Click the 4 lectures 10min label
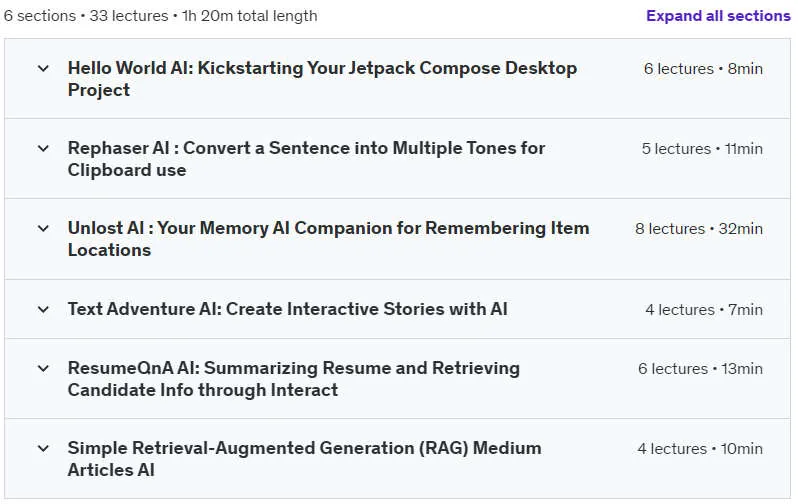798x504 pixels. pos(700,449)
